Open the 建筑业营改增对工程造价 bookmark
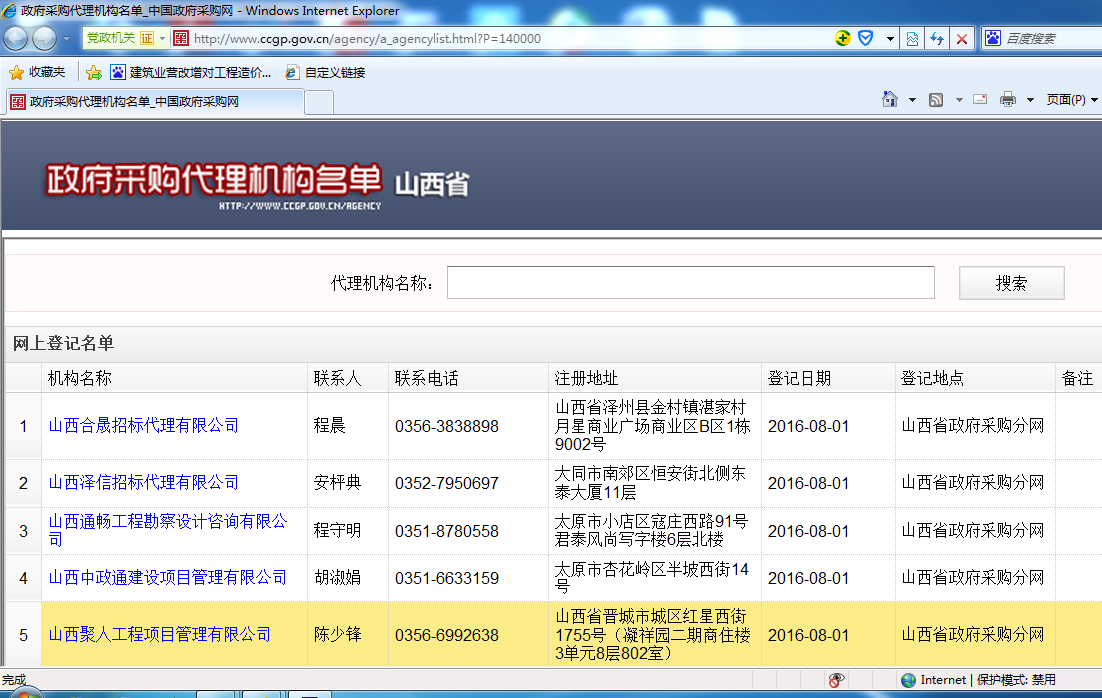Image resolution: width=1102 pixels, height=698 pixels. (190, 72)
